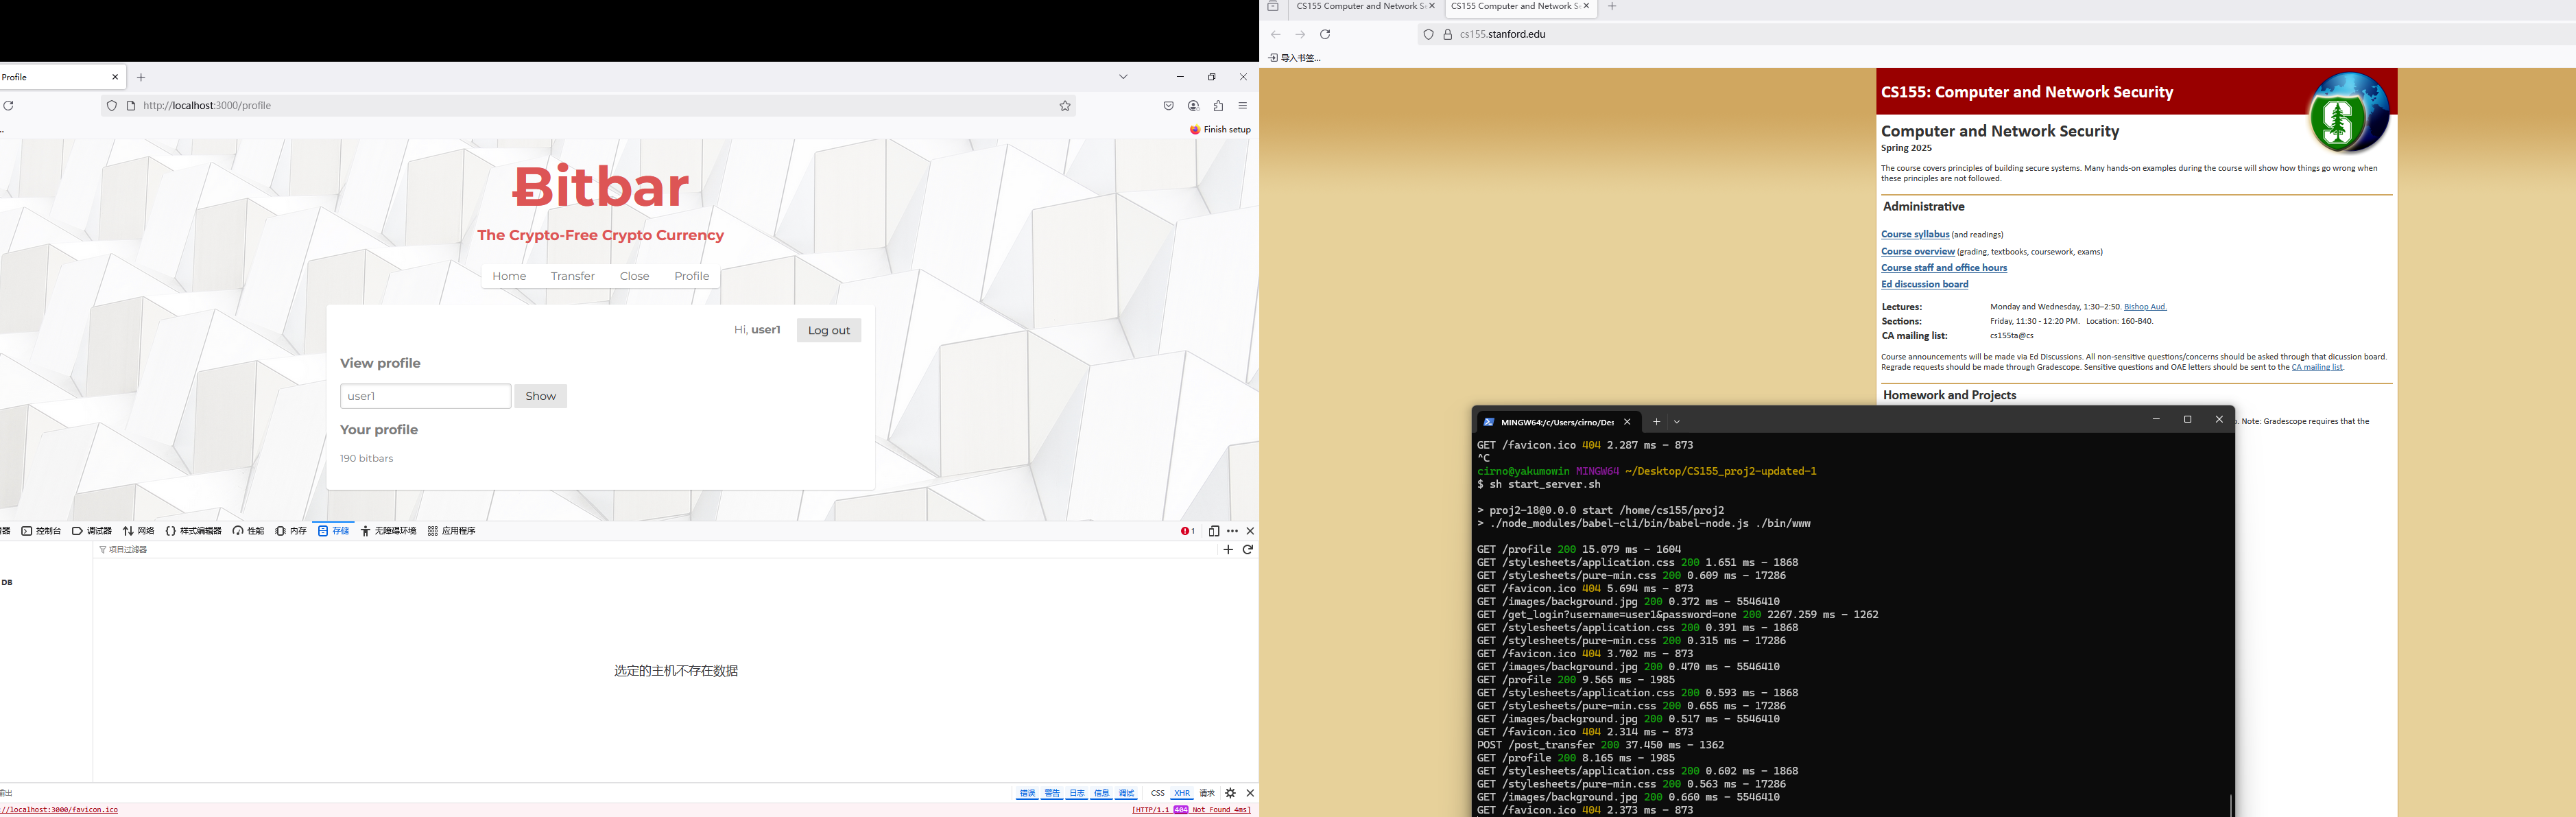Bookmark the localhost profile page with star
This screenshot has height=817, width=2576.
pos(1065,105)
